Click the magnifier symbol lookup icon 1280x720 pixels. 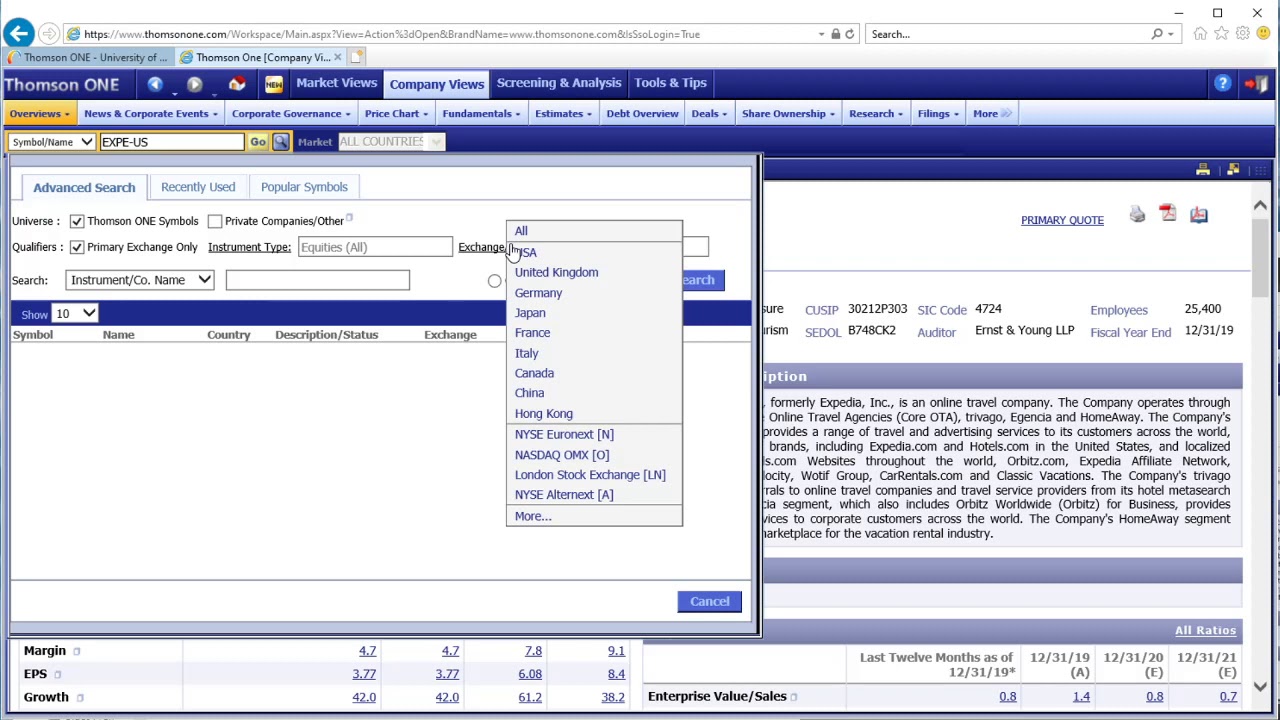click(x=281, y=142)
